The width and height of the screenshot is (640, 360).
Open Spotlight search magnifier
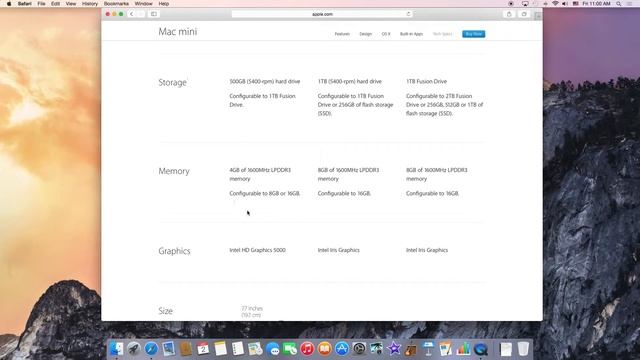tap(619, 4)
